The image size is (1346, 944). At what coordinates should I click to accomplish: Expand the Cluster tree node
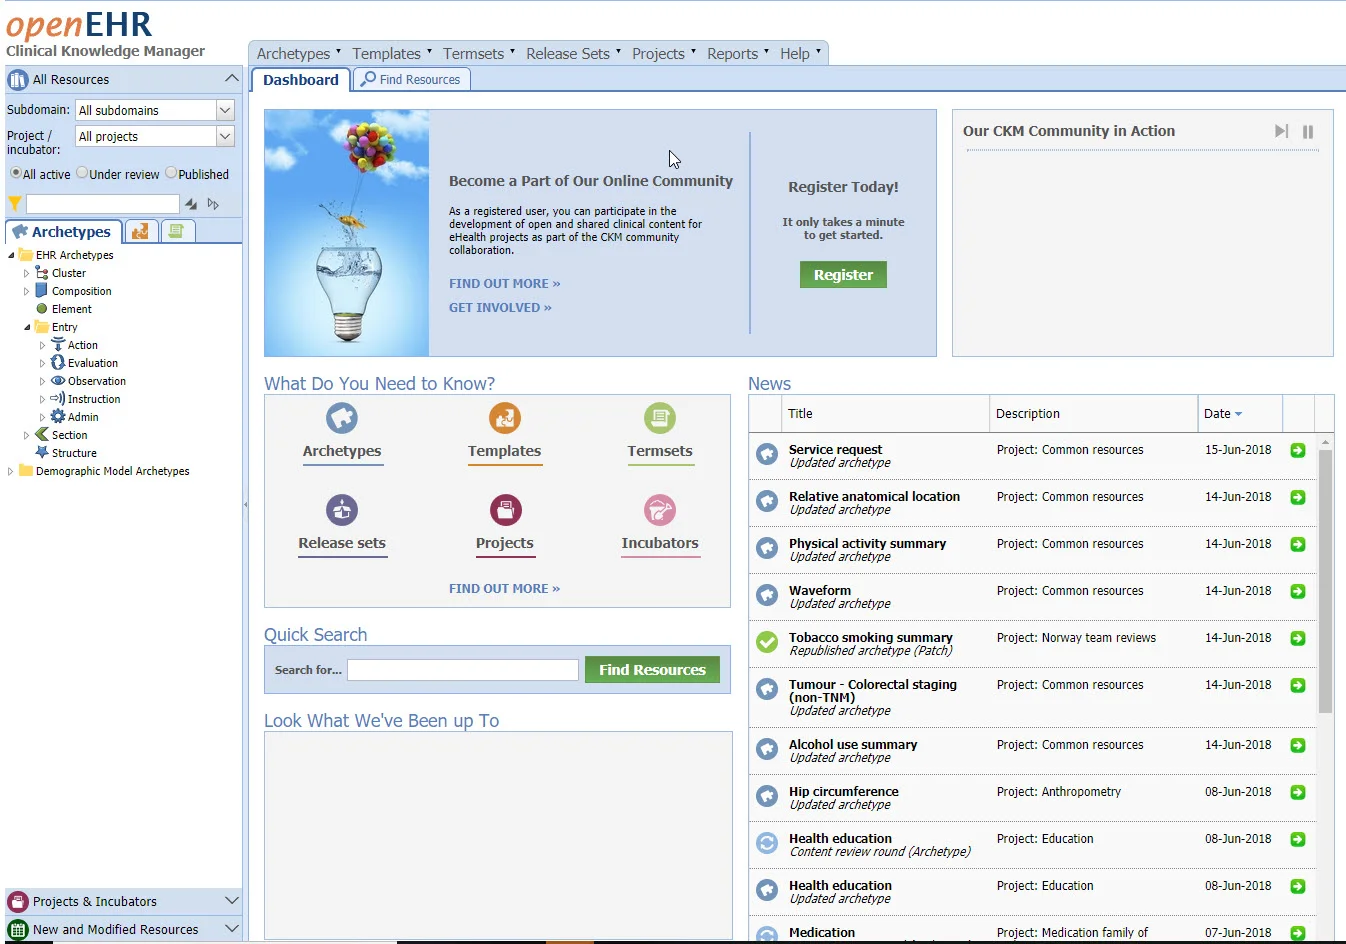pos(27,273)
